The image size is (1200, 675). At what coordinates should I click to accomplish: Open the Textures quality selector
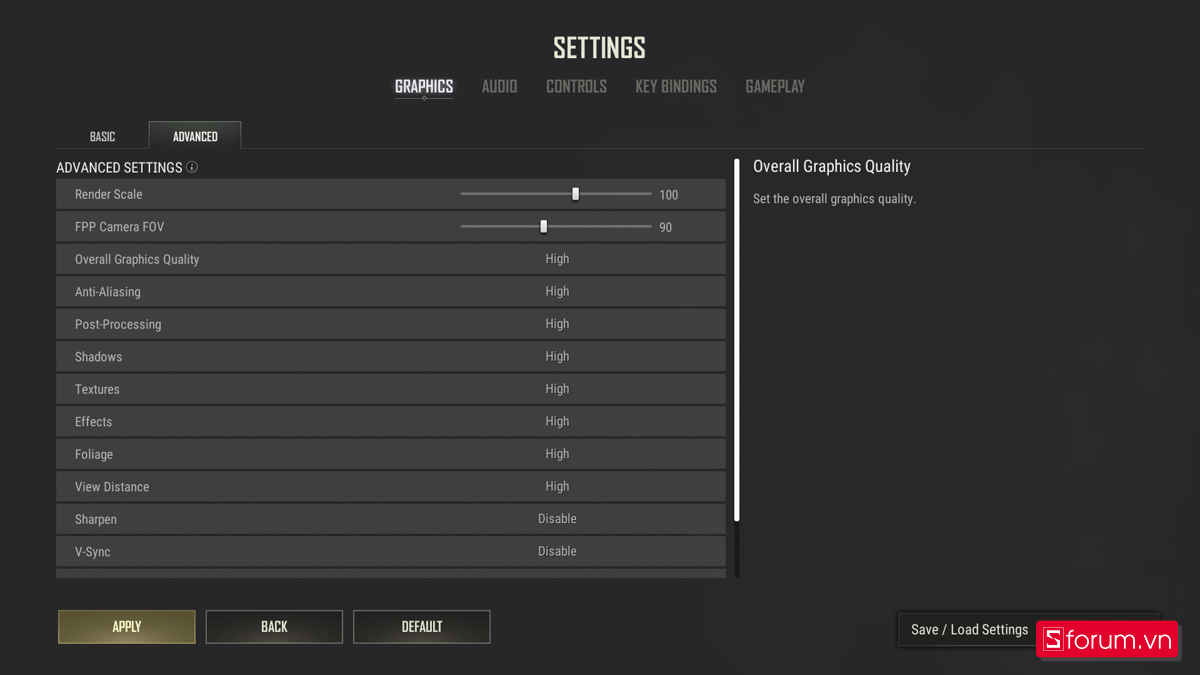(x=557, y=389)
